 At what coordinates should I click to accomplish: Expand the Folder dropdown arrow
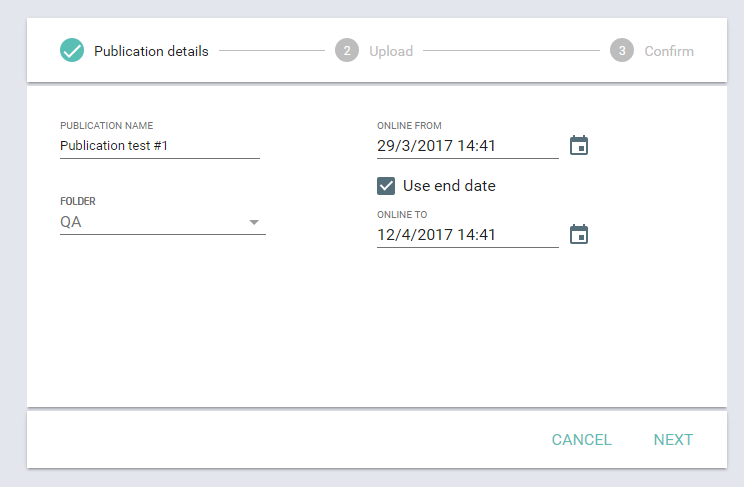coord(254,222)
